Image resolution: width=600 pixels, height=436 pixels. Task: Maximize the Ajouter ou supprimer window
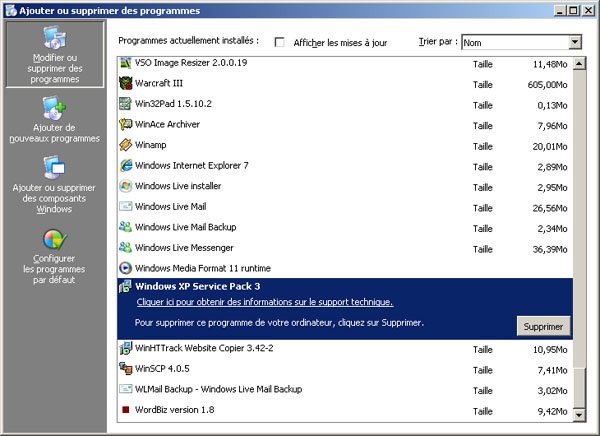coord(573,10)
